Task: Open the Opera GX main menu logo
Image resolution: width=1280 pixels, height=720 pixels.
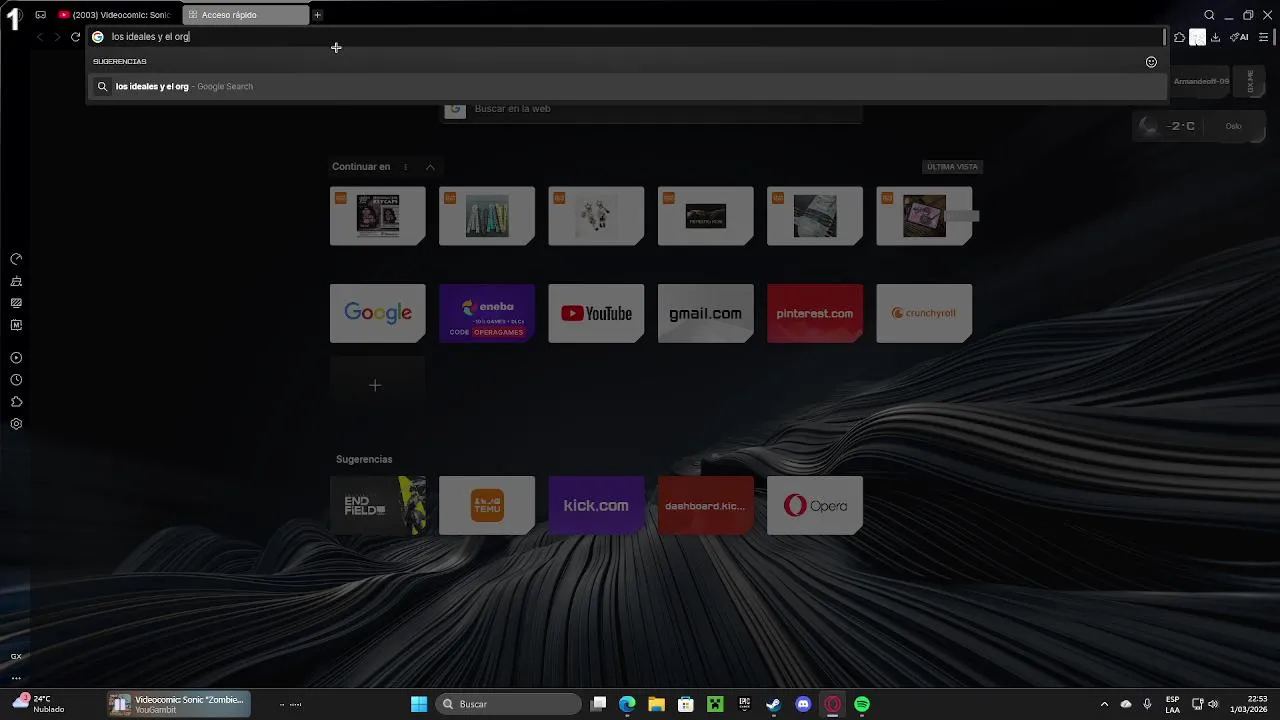Action: (14, 16)
